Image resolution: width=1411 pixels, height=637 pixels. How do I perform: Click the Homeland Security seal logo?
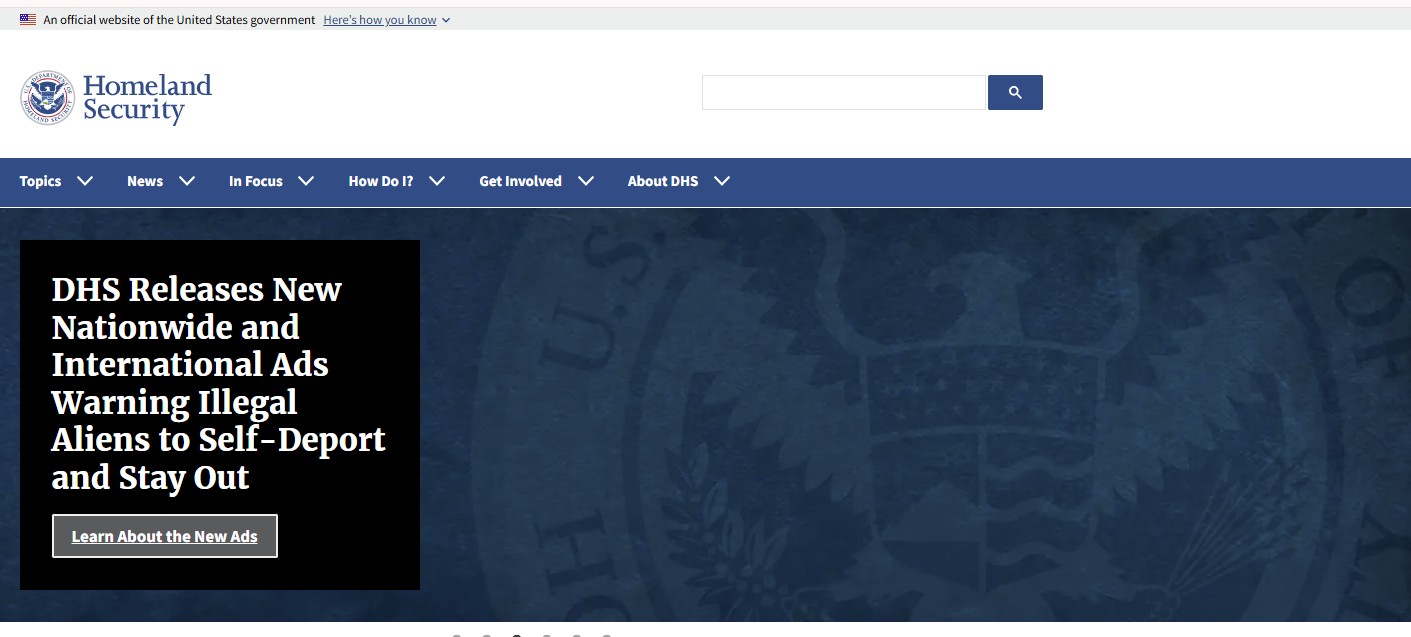(x=47, y=98)
